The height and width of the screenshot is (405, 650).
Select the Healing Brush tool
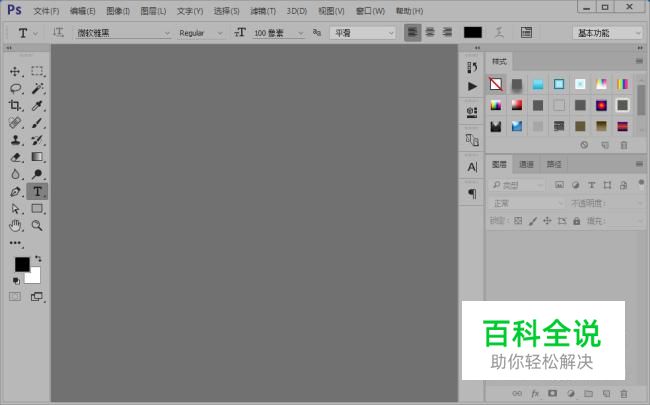point(15,123)
